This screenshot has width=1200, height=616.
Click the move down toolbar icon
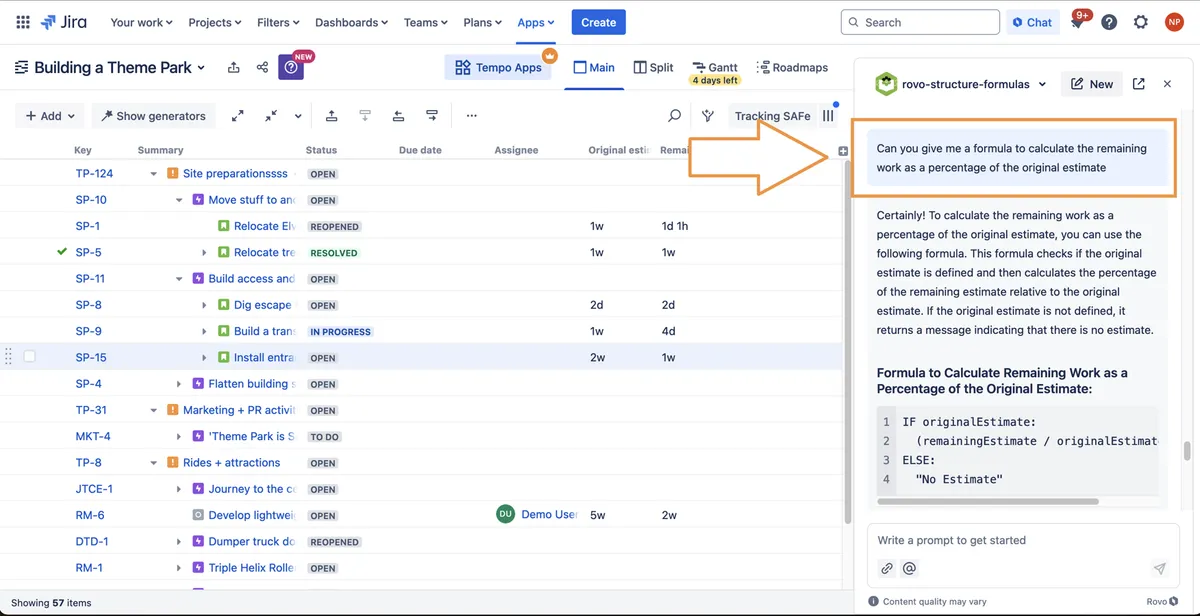365,116
